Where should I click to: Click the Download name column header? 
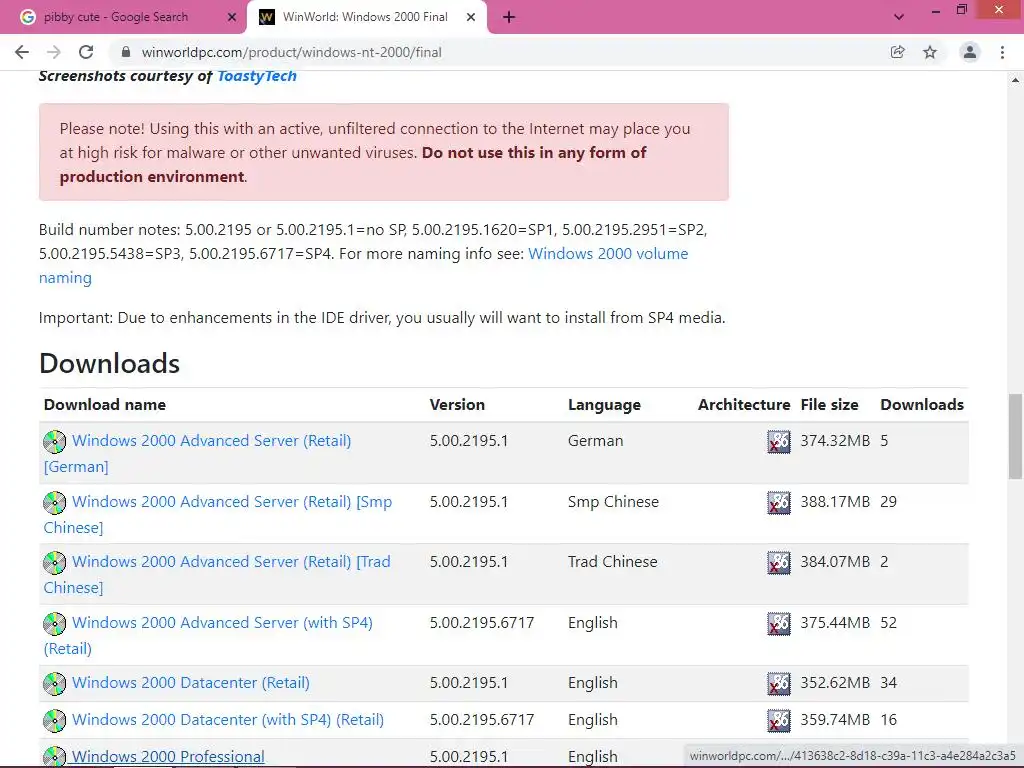pos(104,405)
